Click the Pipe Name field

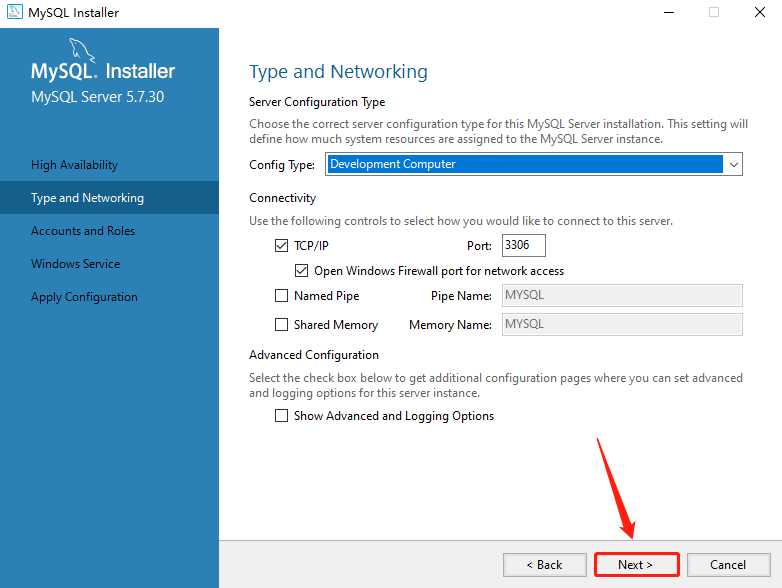pos(622,295)
